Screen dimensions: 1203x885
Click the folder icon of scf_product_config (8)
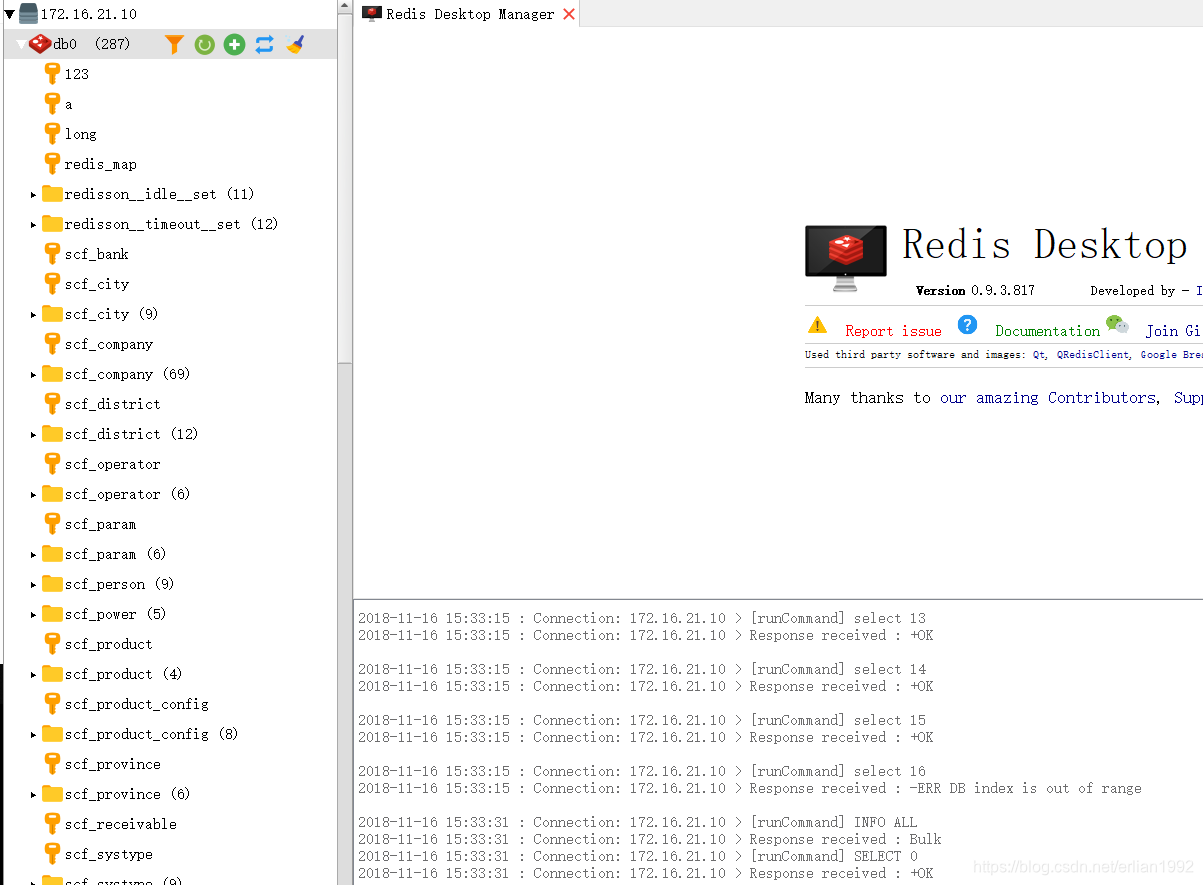52,733
